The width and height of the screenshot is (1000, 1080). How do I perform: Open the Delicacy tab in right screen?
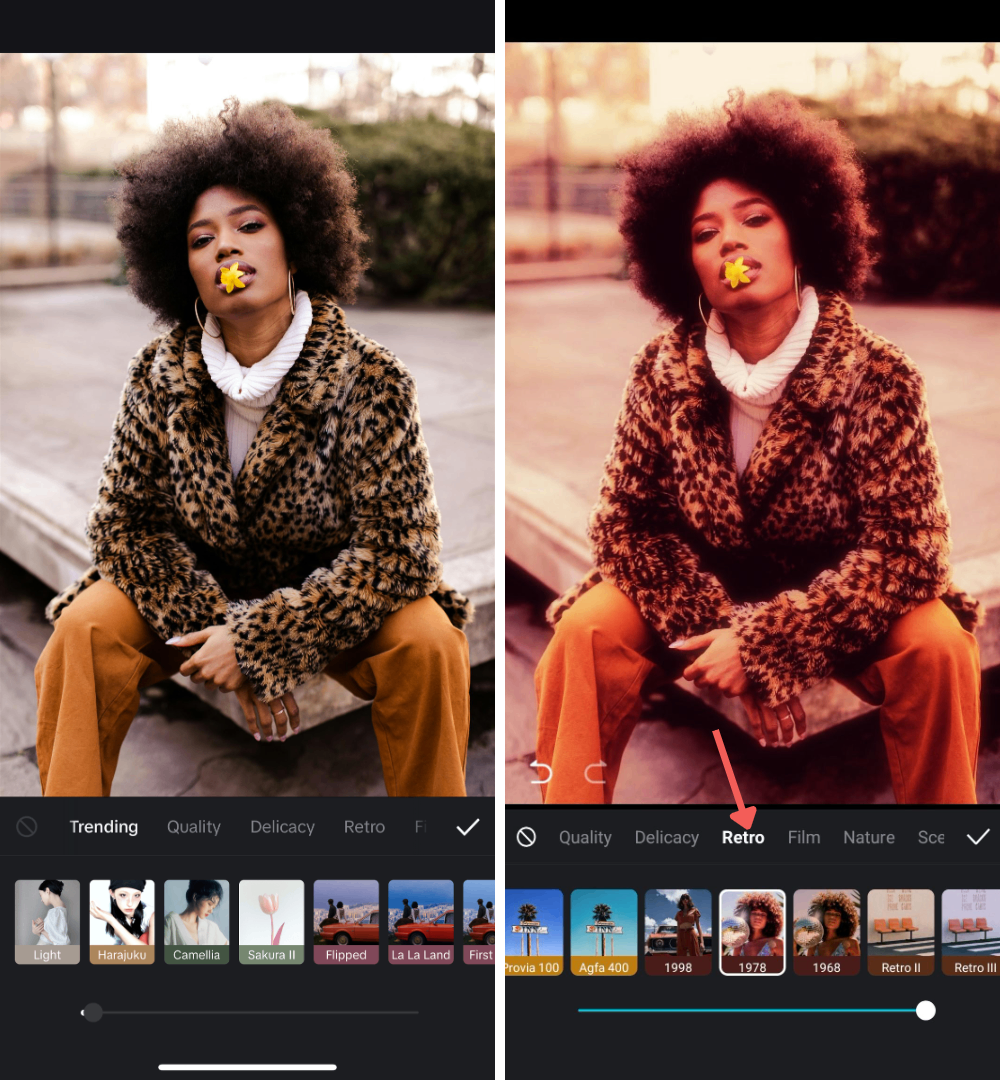point(667,838)
